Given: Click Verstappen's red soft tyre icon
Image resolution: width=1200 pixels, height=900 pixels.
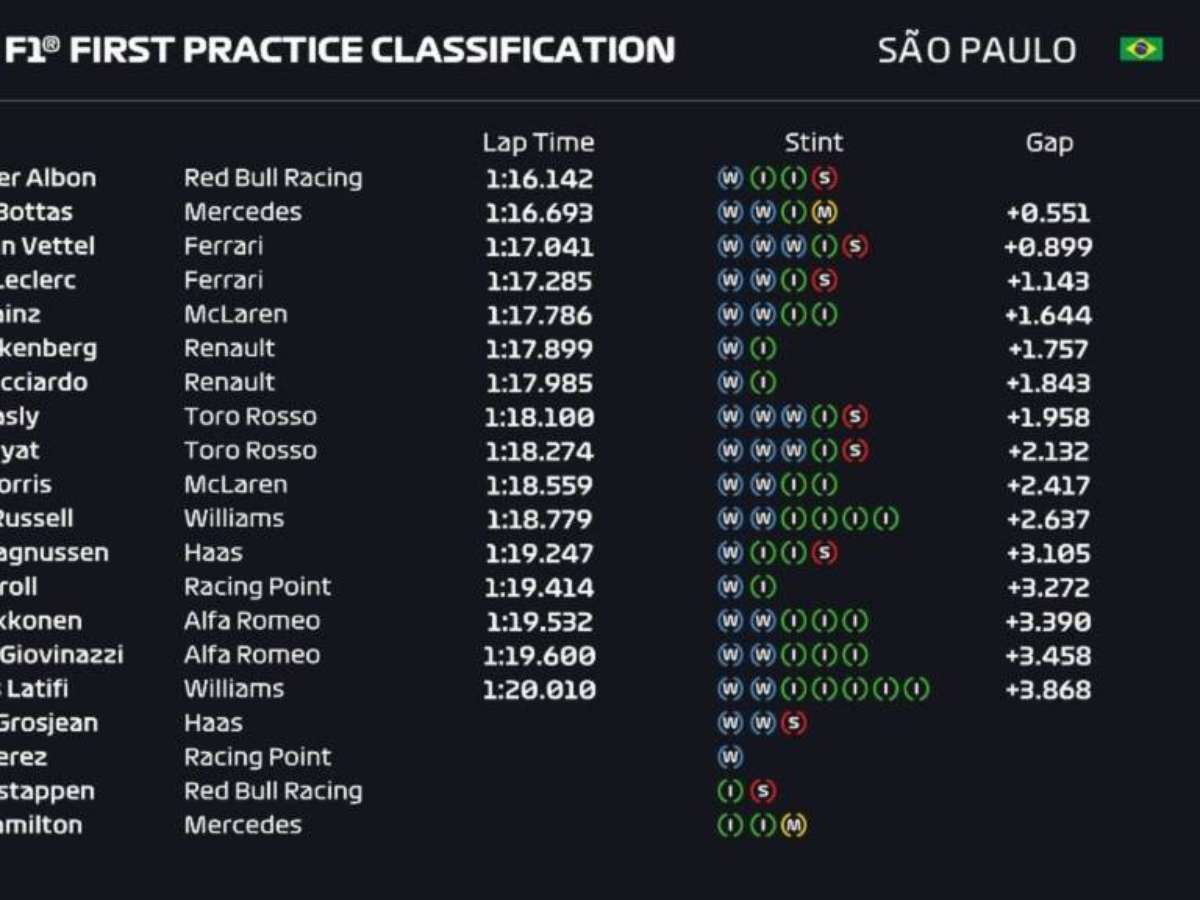Looking at the screenshot, I should tap(762, 791).
